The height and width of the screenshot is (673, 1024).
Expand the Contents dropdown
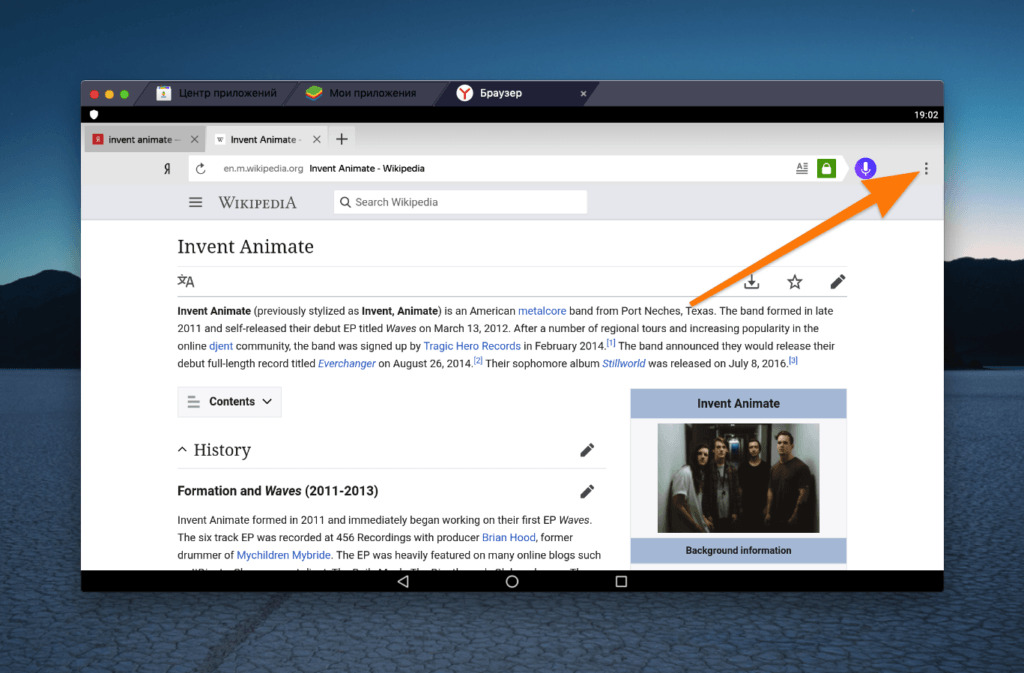pos(229,401)
